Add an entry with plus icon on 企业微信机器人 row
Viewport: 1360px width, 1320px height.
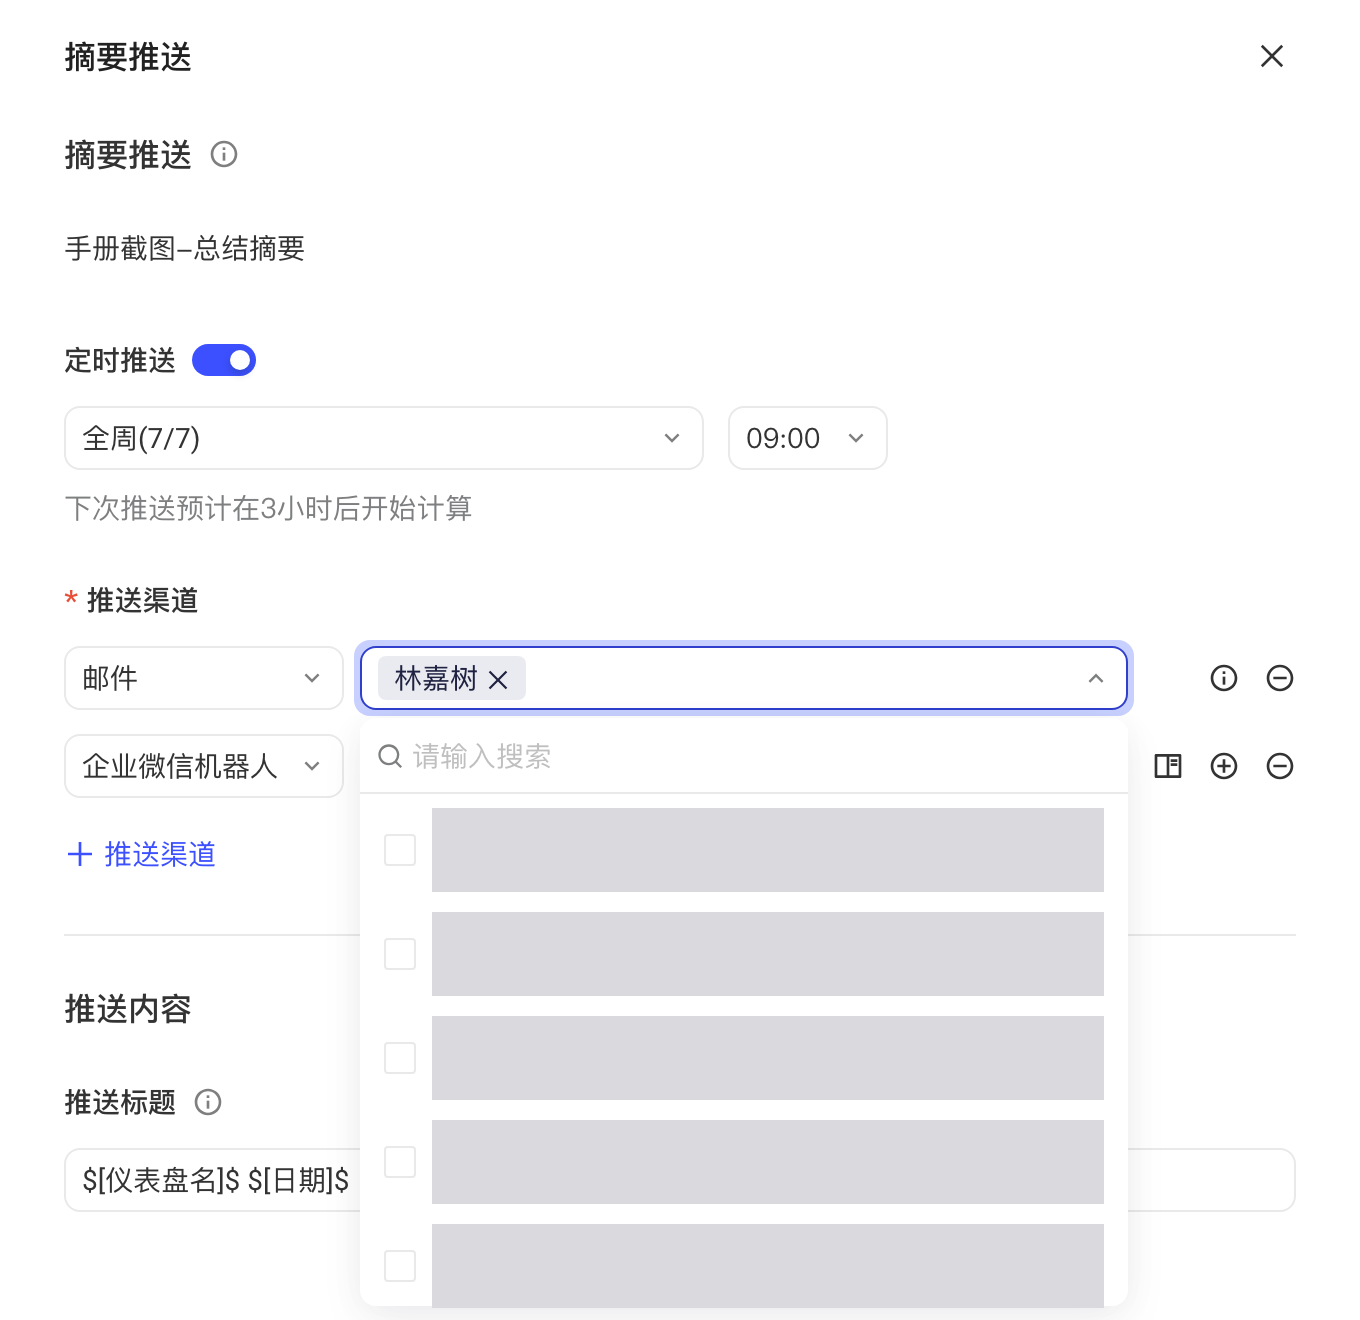(x=1224, y=766)
